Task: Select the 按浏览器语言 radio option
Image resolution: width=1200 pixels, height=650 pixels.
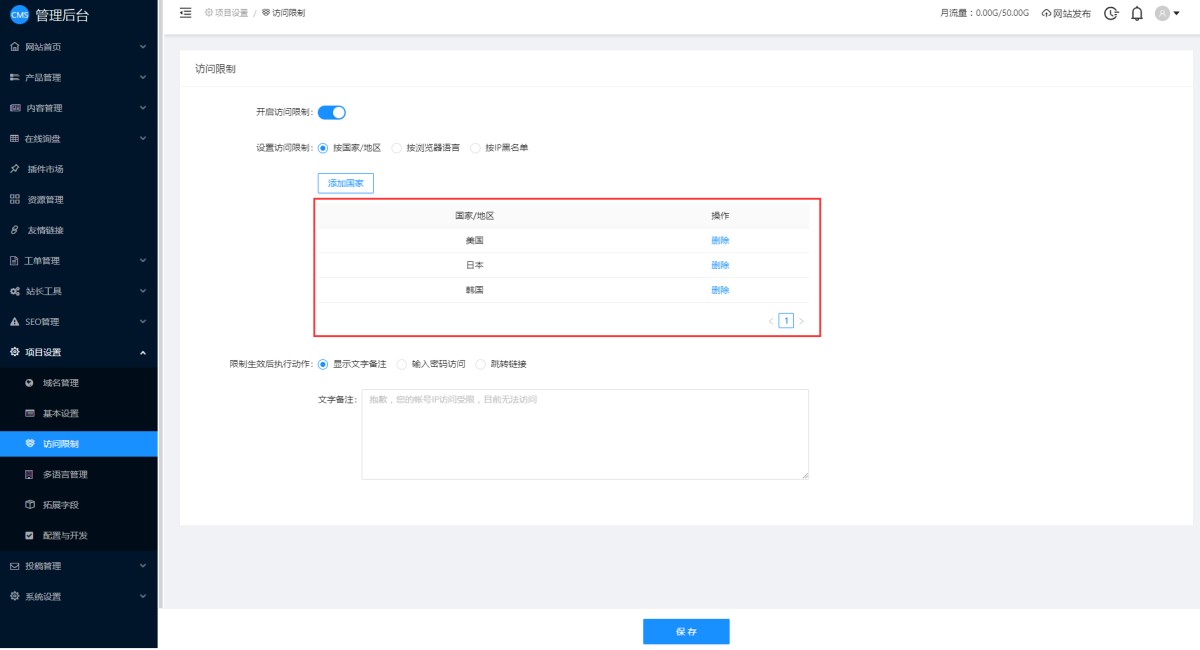Action: (397, 148)
